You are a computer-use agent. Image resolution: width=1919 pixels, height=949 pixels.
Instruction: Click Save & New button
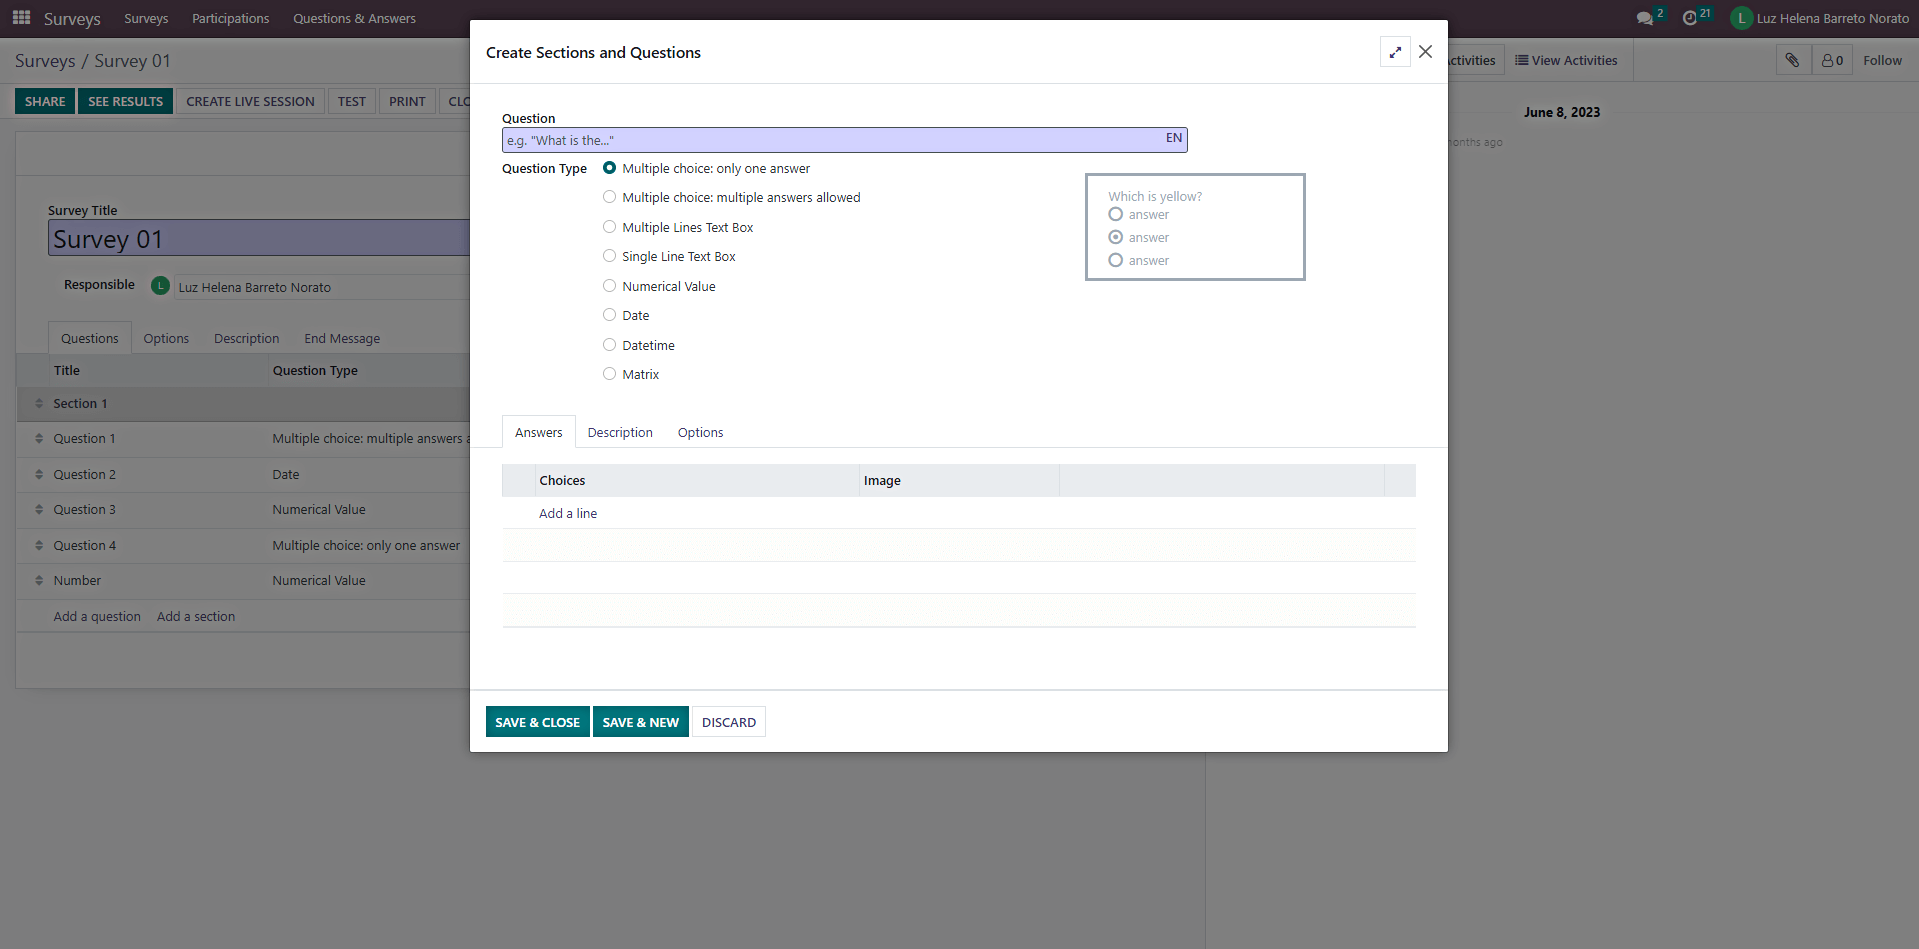[x=640, y=722]
